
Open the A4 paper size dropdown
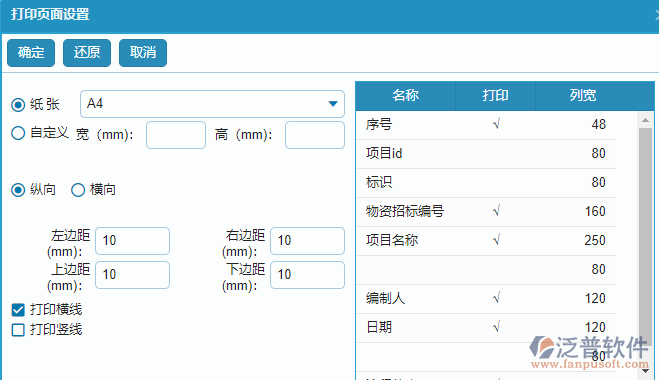[212, 104]
